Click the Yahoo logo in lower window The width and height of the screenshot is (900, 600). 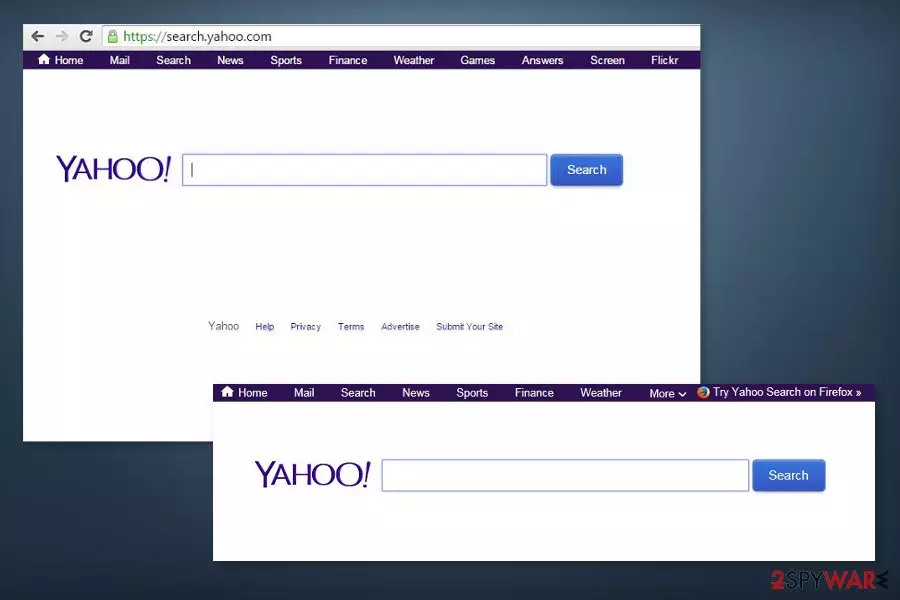point(313,474)
